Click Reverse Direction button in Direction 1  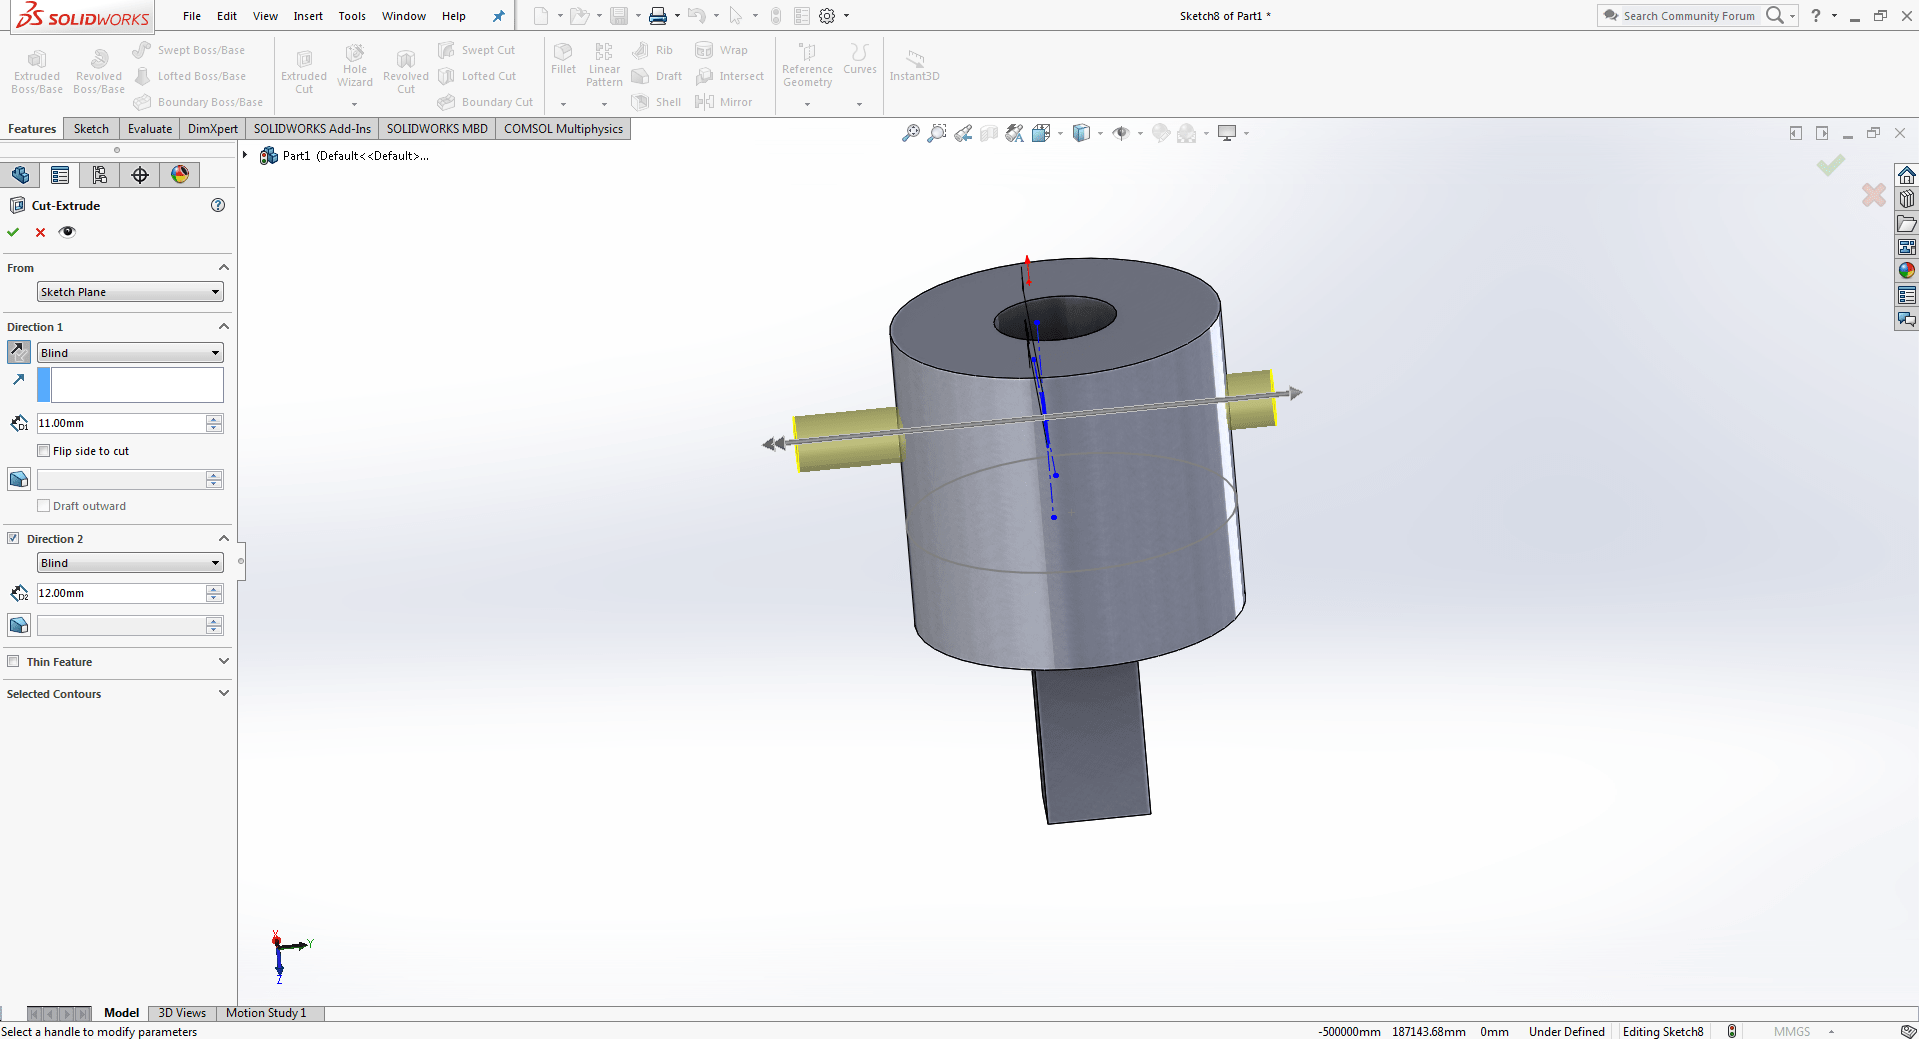[x=19, y=352]
